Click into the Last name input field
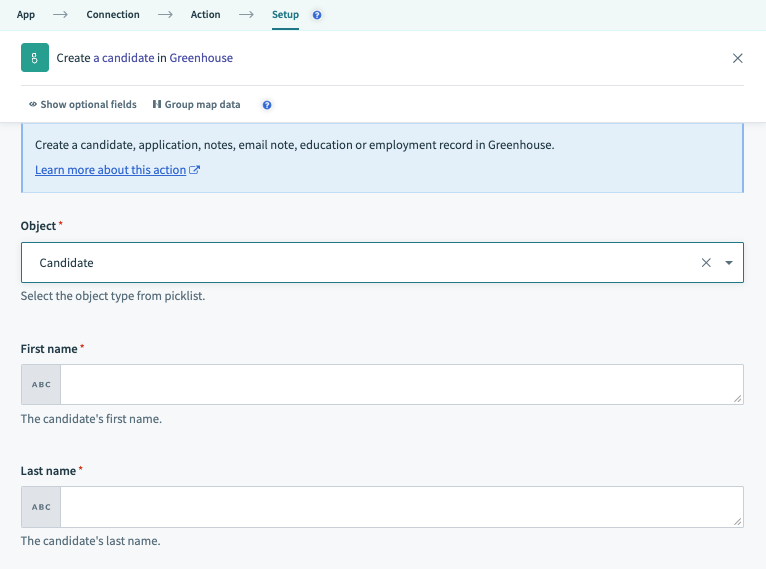The image size is (766, 569). click(x=400, y=507)
